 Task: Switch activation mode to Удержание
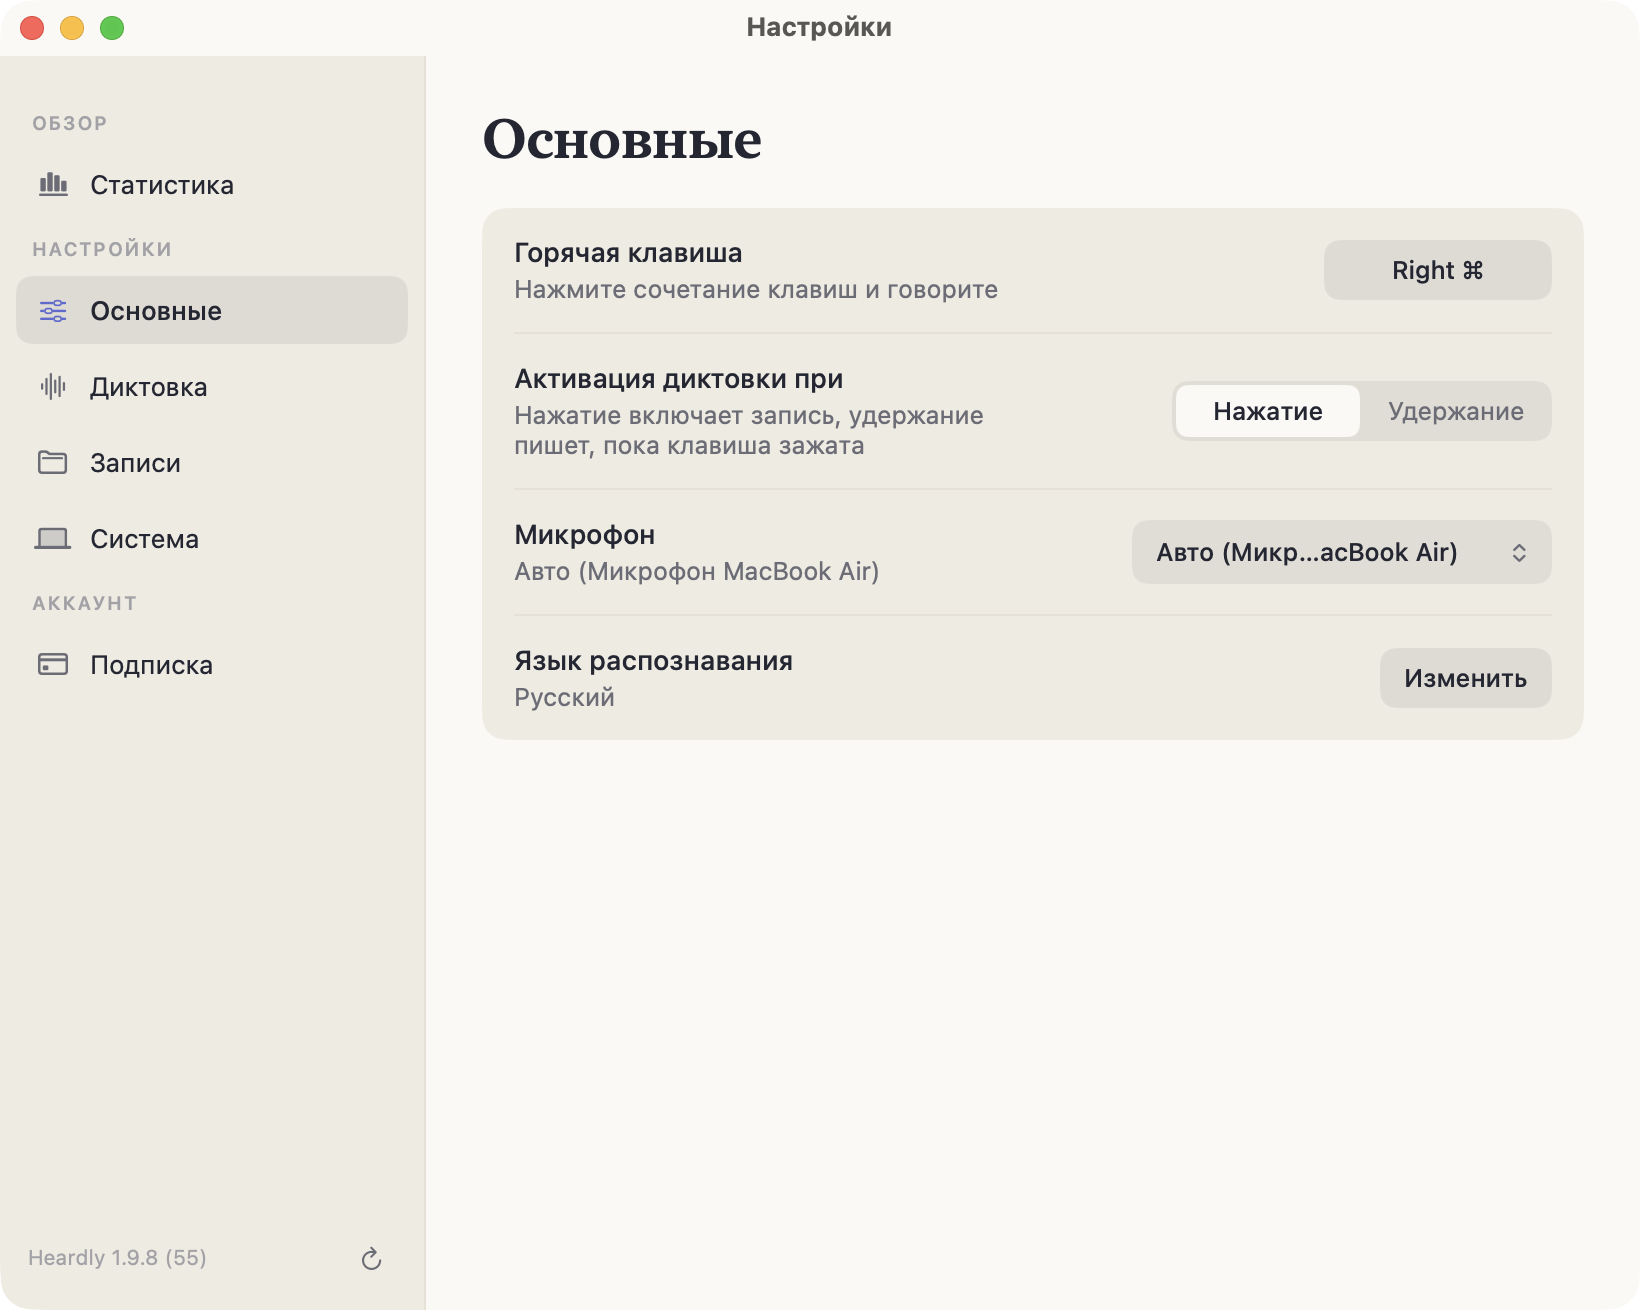pyautogui.click(x=1456, y=411)
